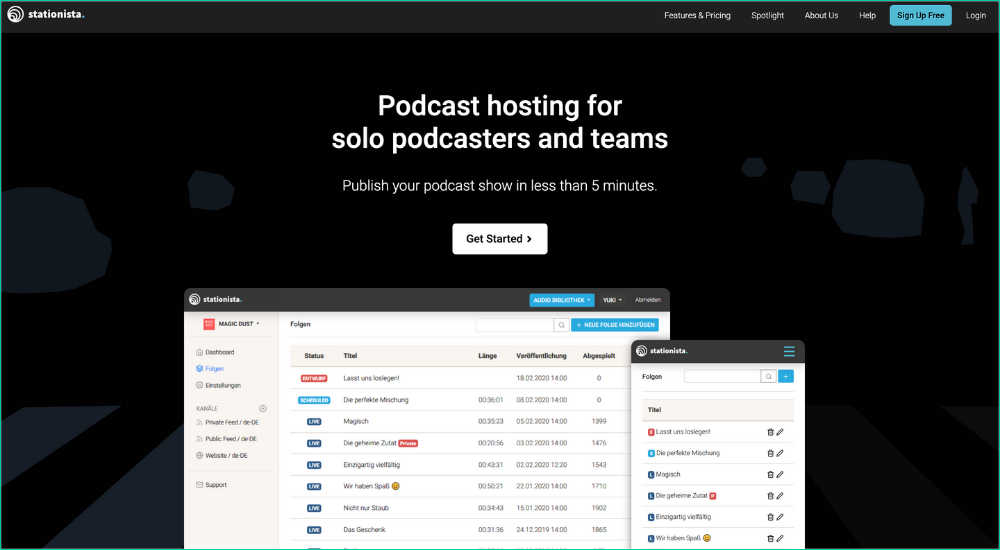Open the hamburger menu in the mobile preview
This screenshot has width=1000, height=550.
coord(789,352)
